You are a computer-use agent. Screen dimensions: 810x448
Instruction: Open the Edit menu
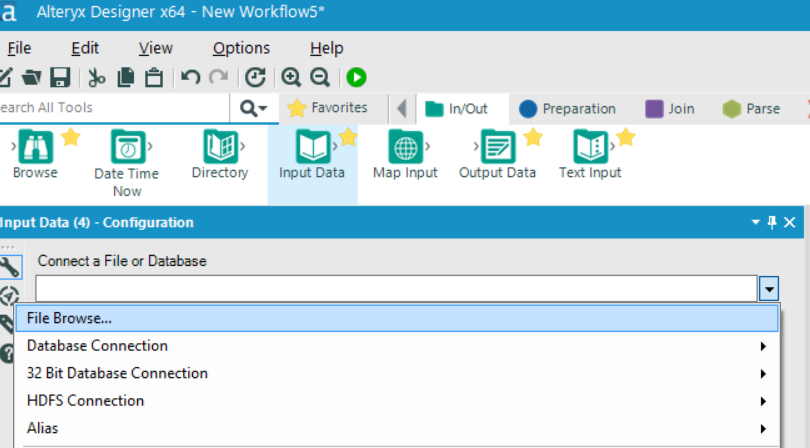pos(85,48)
